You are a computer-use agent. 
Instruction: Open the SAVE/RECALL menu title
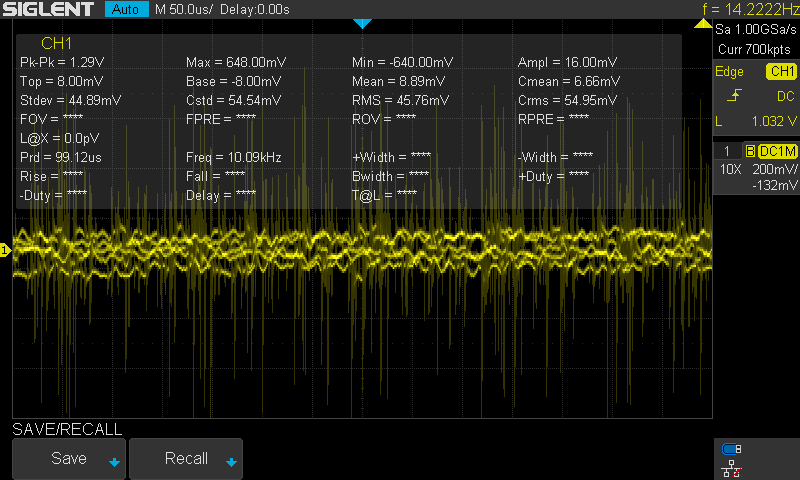[67, 429]
